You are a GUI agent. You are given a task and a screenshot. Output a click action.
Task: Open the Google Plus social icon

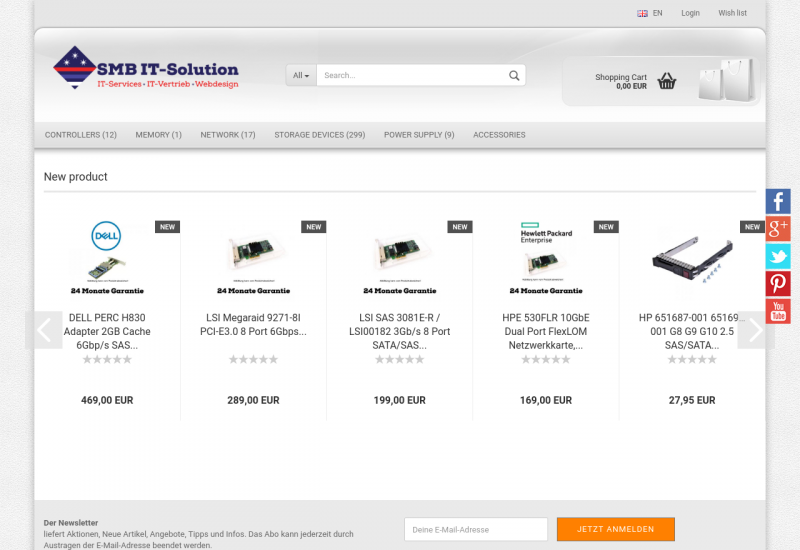point(778,228)
